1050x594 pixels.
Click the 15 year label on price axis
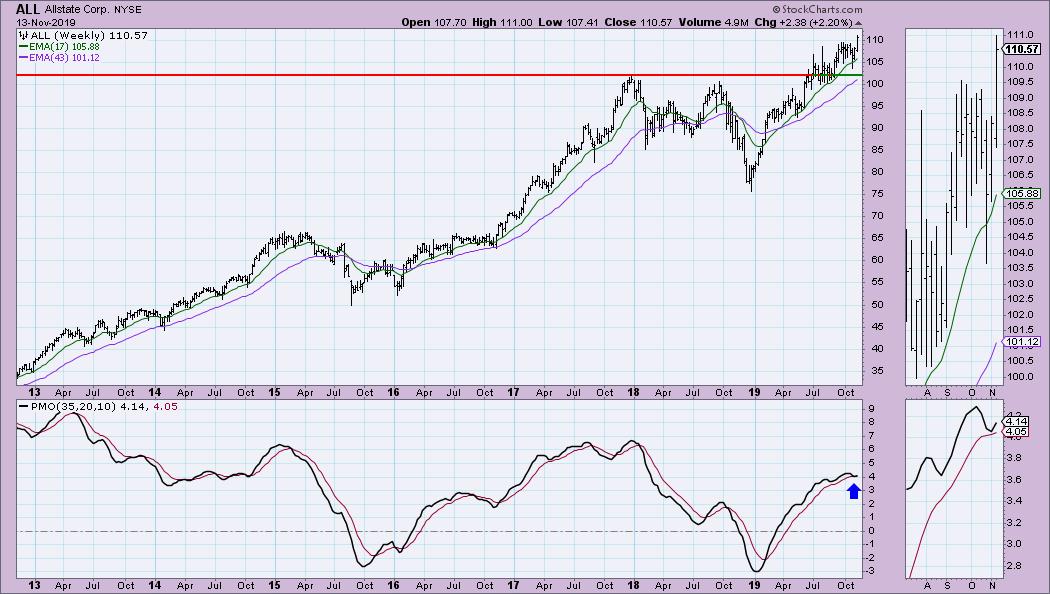pyautogui.click(x=274, y=392)
